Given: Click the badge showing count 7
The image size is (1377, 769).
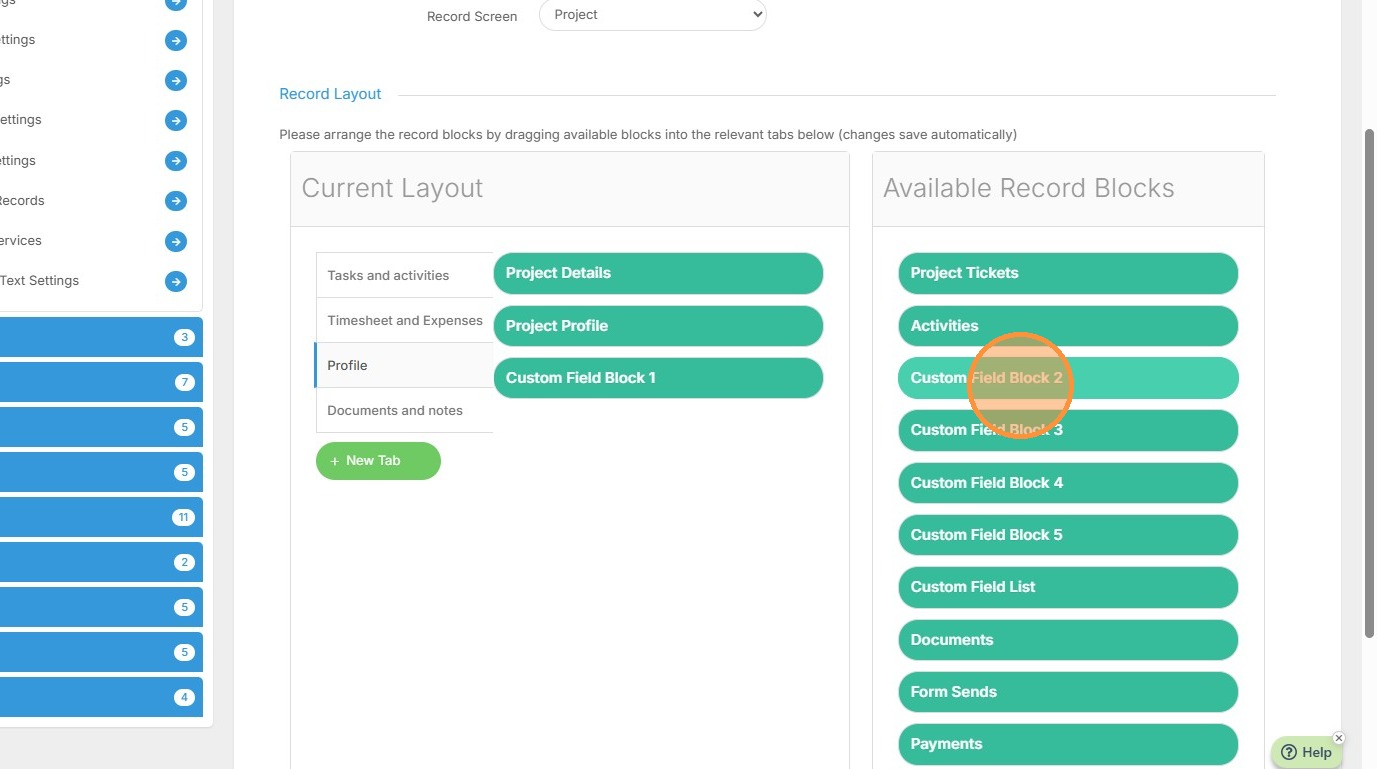Looking at the screenshot, I should [x=183, y=382].
